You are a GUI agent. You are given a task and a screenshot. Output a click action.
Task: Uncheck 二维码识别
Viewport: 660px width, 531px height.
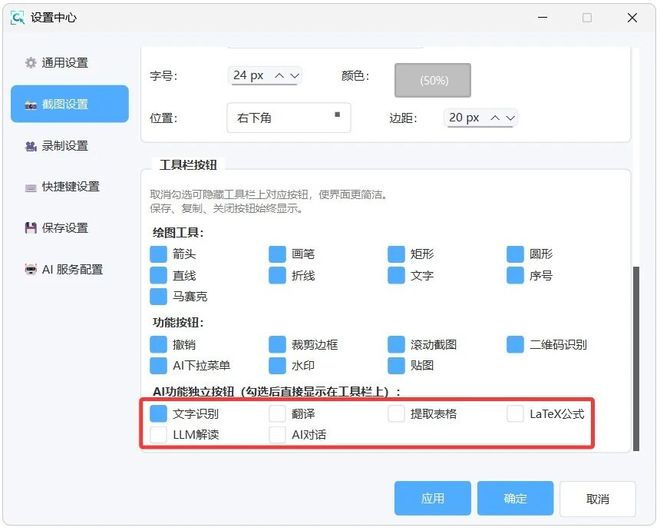[515, 345]
